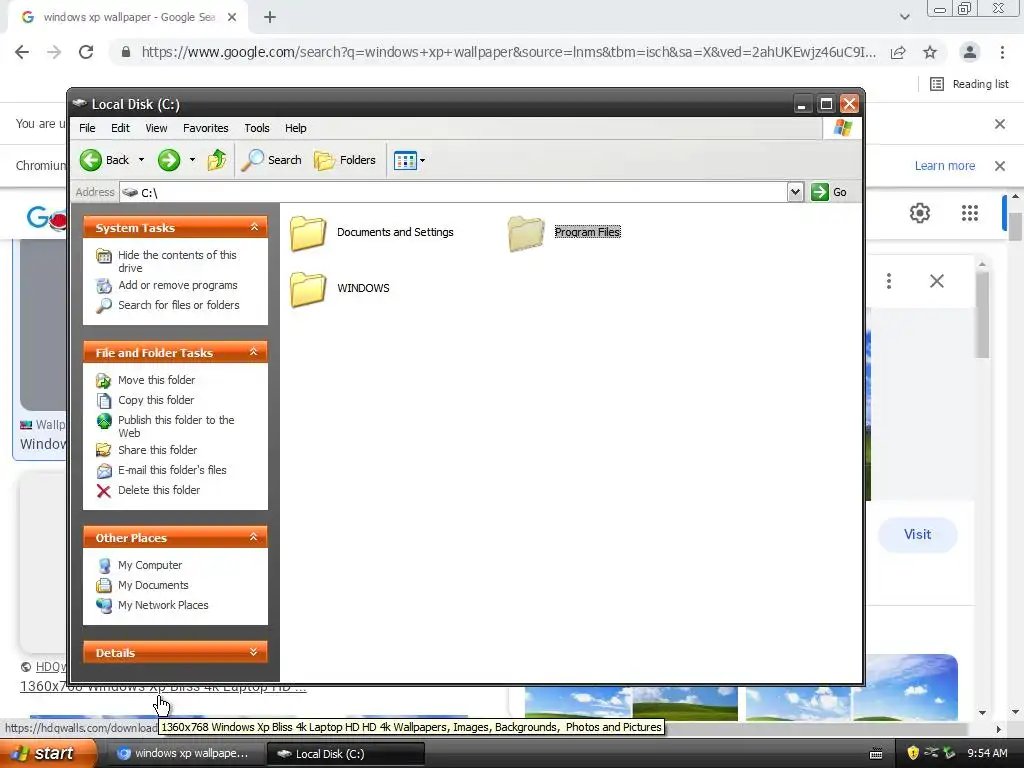Collapse the System Tasks panel
Viewport: 1024px width, 768px height.
point(254,227)
